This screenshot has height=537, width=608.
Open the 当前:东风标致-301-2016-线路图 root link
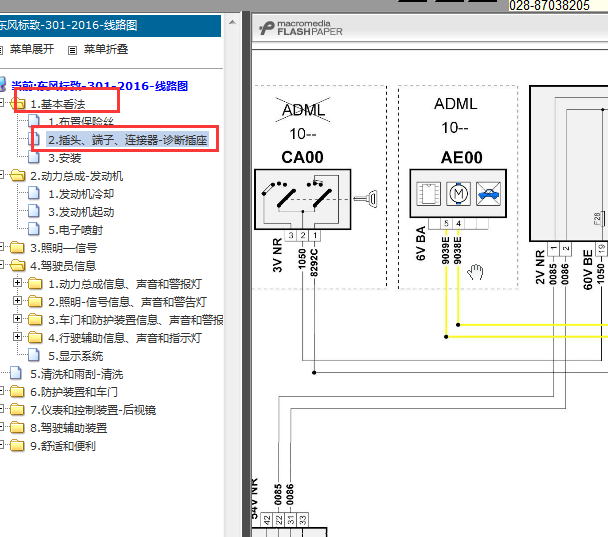tap(100, 86)
